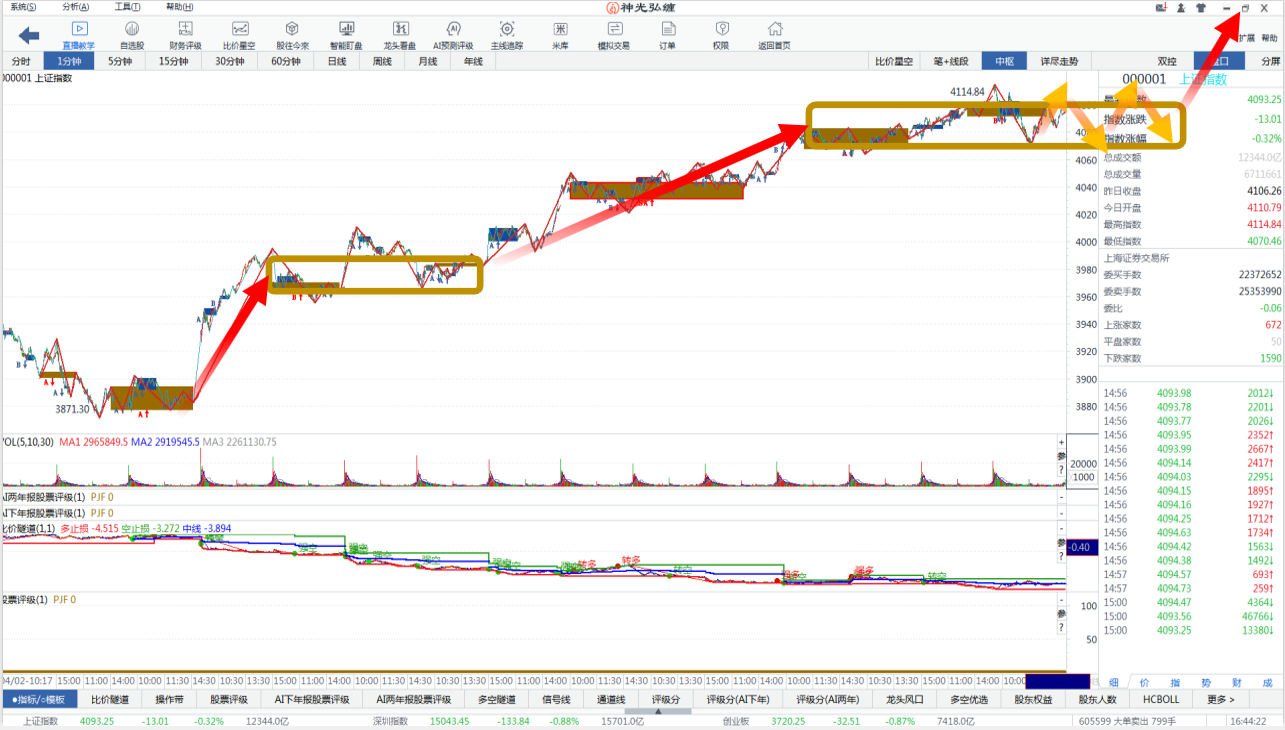Toggle 笔+线段 chart overlay
Image resolution: width=1285 pixels, height=730 pixels.
[950, 61]
